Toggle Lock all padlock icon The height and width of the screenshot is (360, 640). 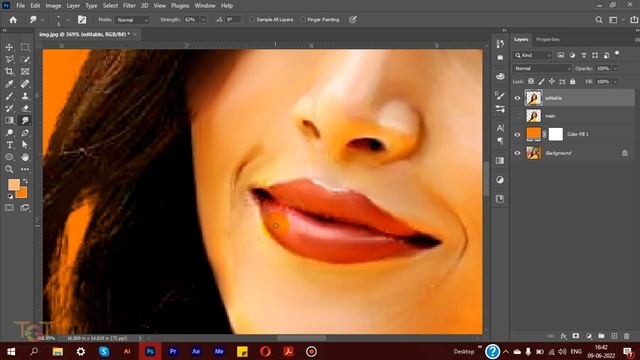coord(573,82)
